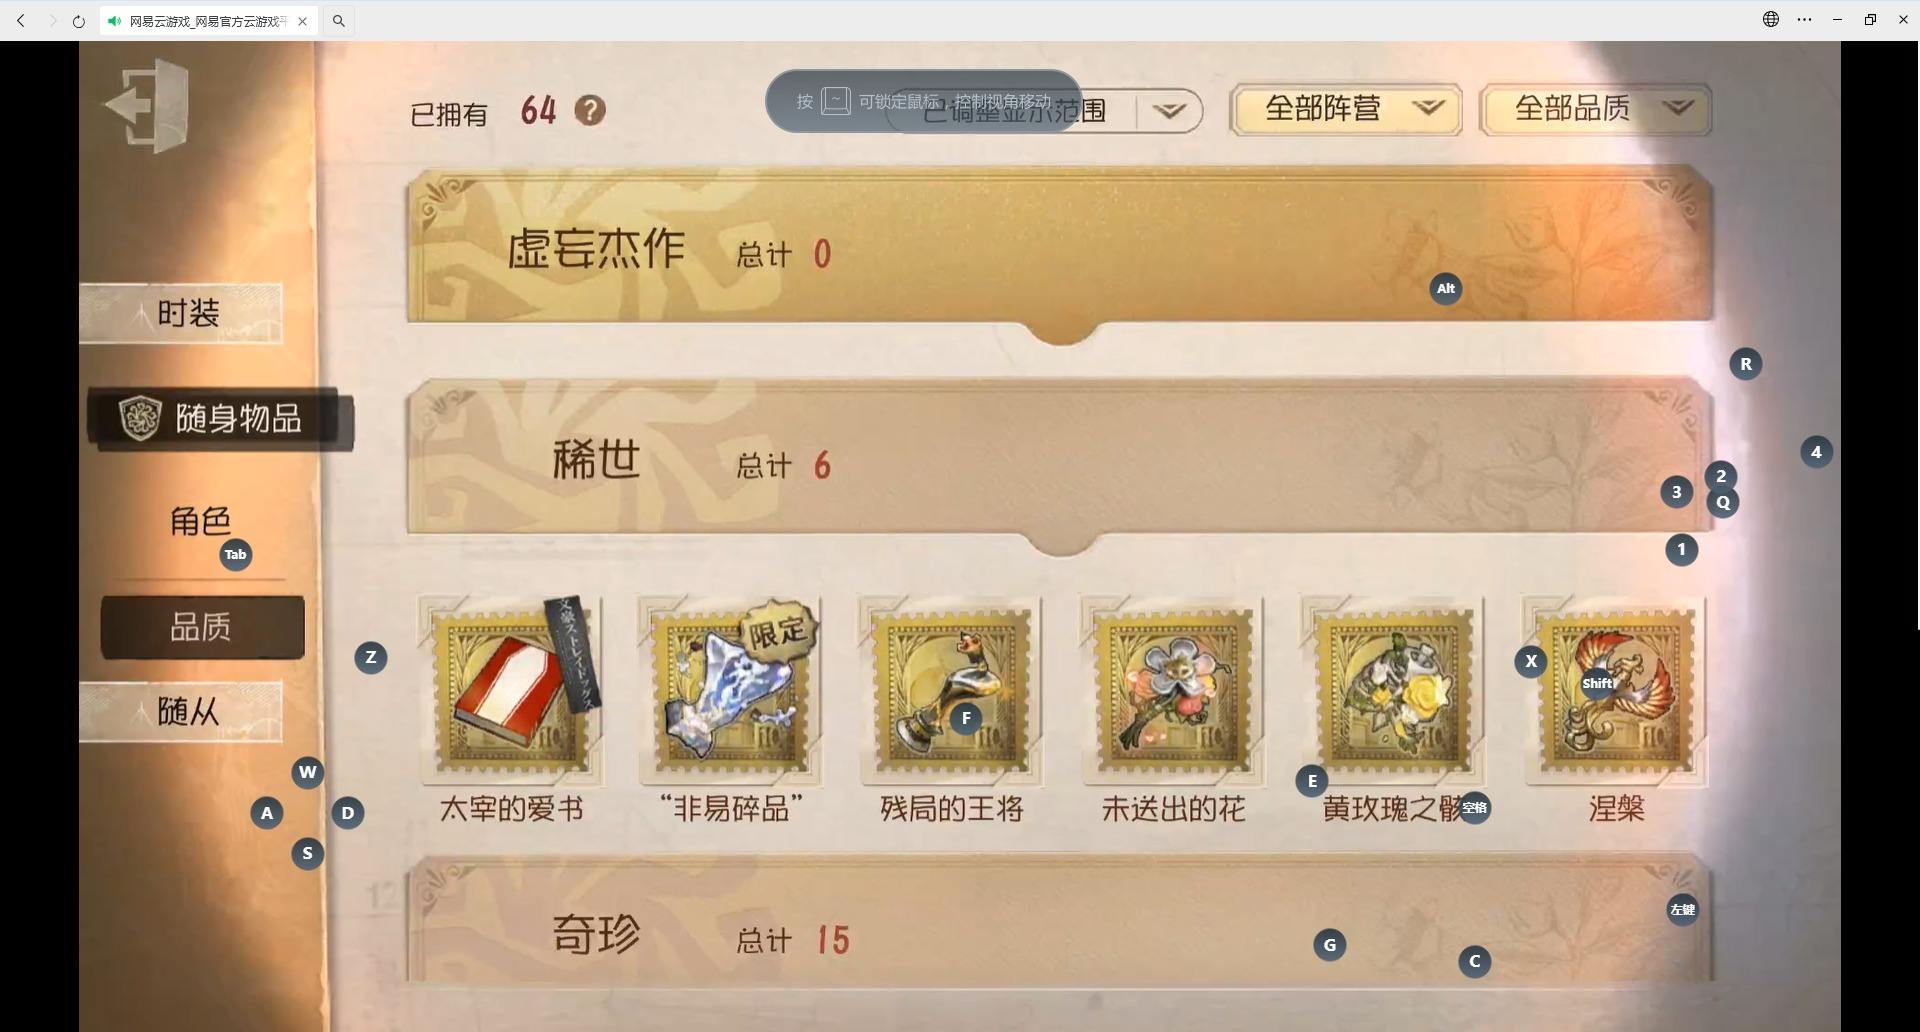Select the 太宰的爱书 red book stamp
Viewport: 1920px width, 1032px height.
point(511,691)
